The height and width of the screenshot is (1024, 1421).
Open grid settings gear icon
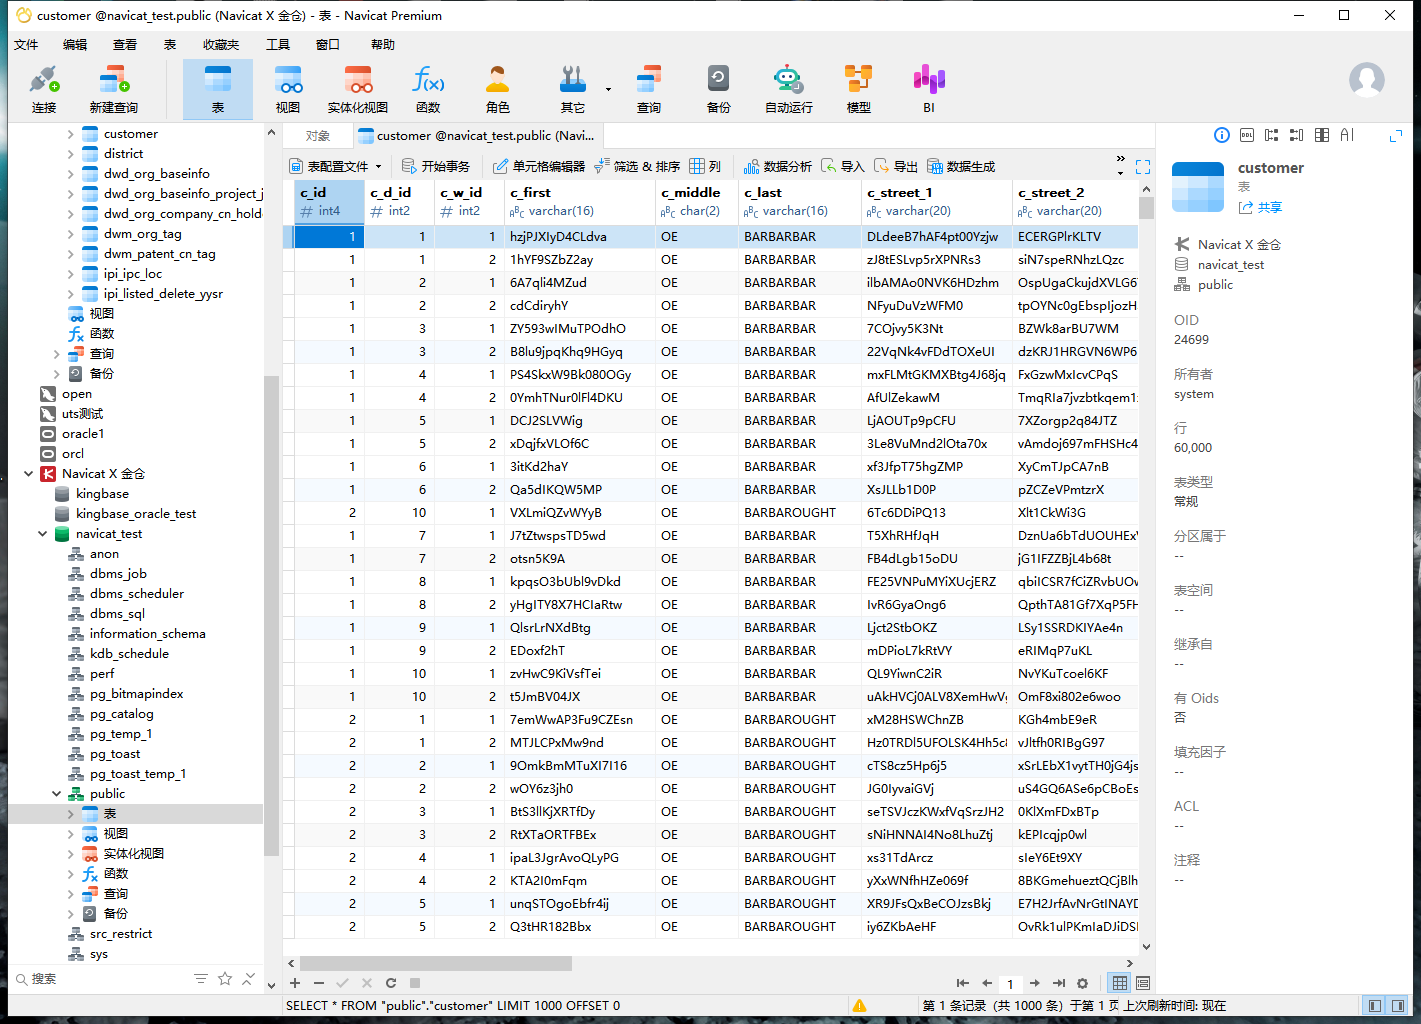coord(1082,983)
